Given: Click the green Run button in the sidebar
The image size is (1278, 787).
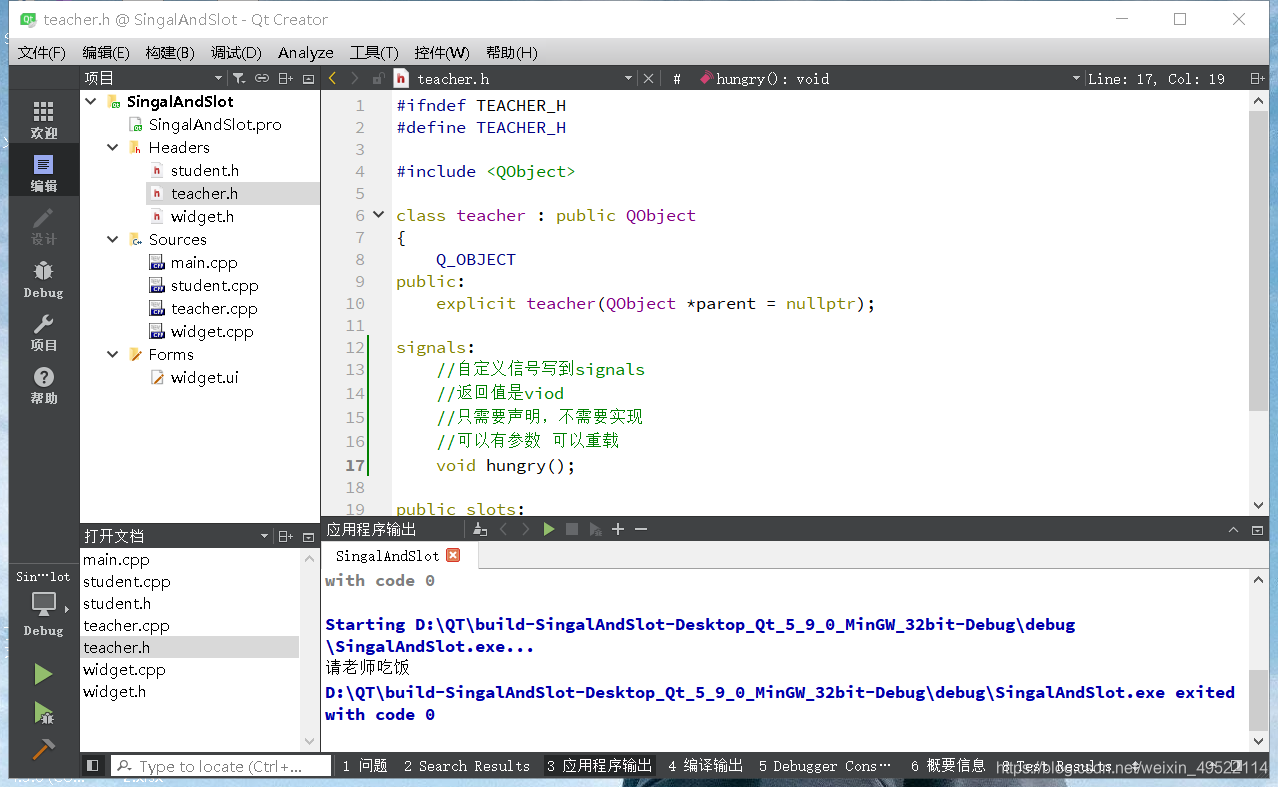Looking at the screenshot, I should [x=43, y=675].
